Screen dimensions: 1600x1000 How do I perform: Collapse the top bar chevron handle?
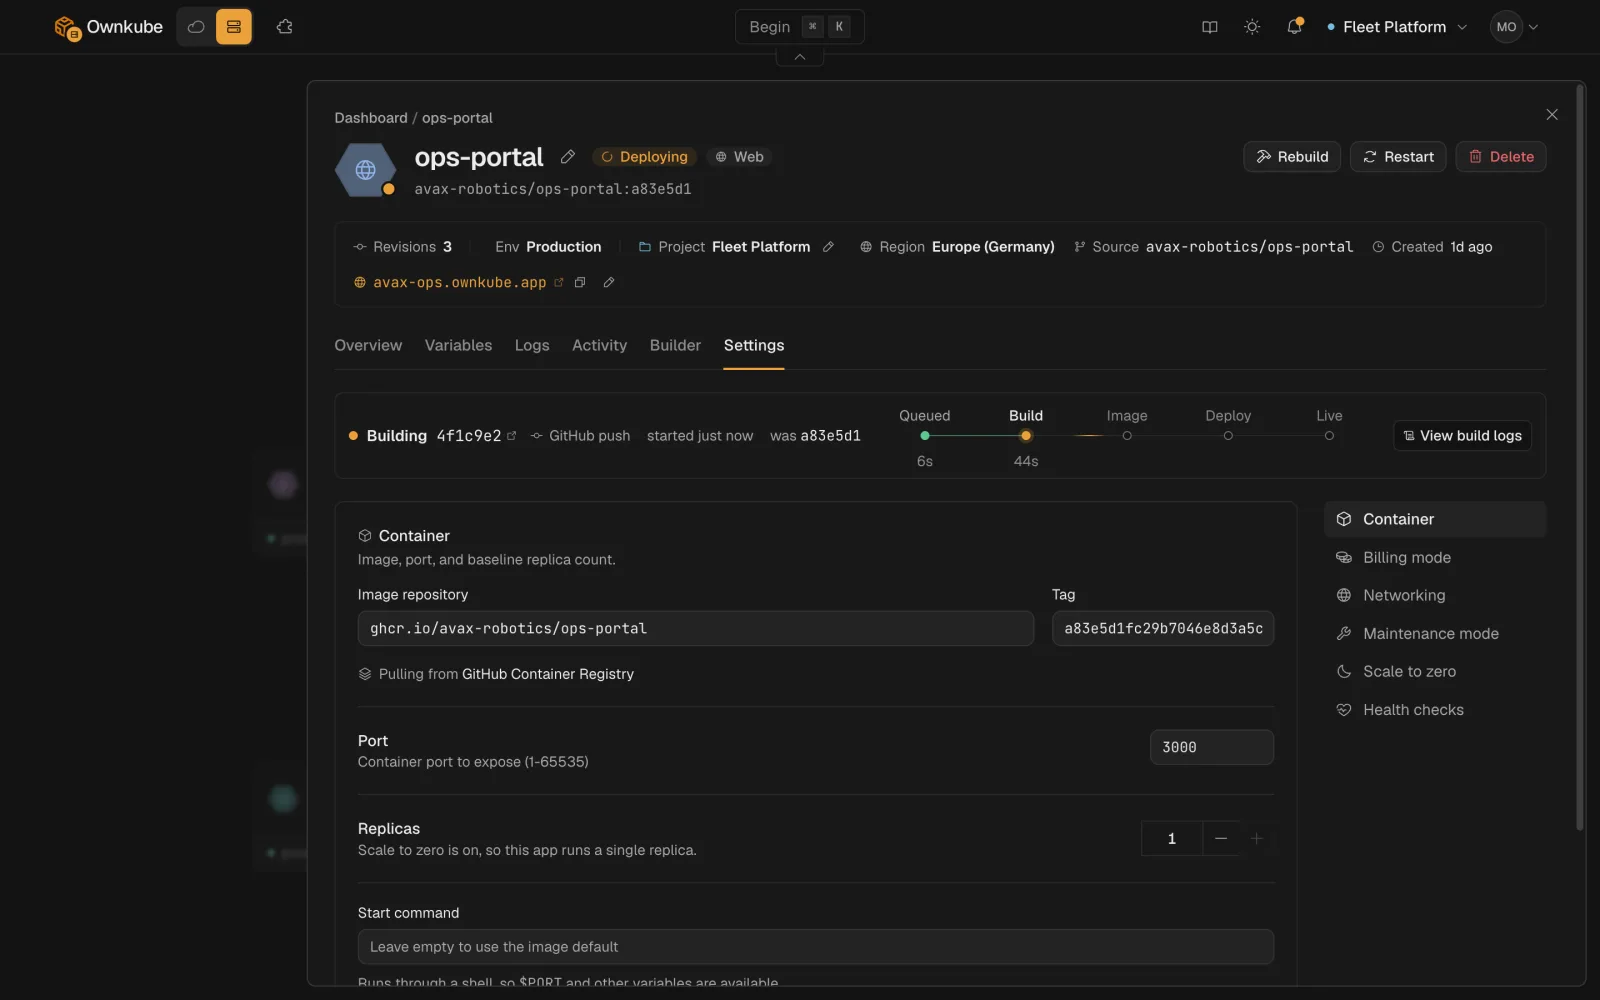(800, 57)
